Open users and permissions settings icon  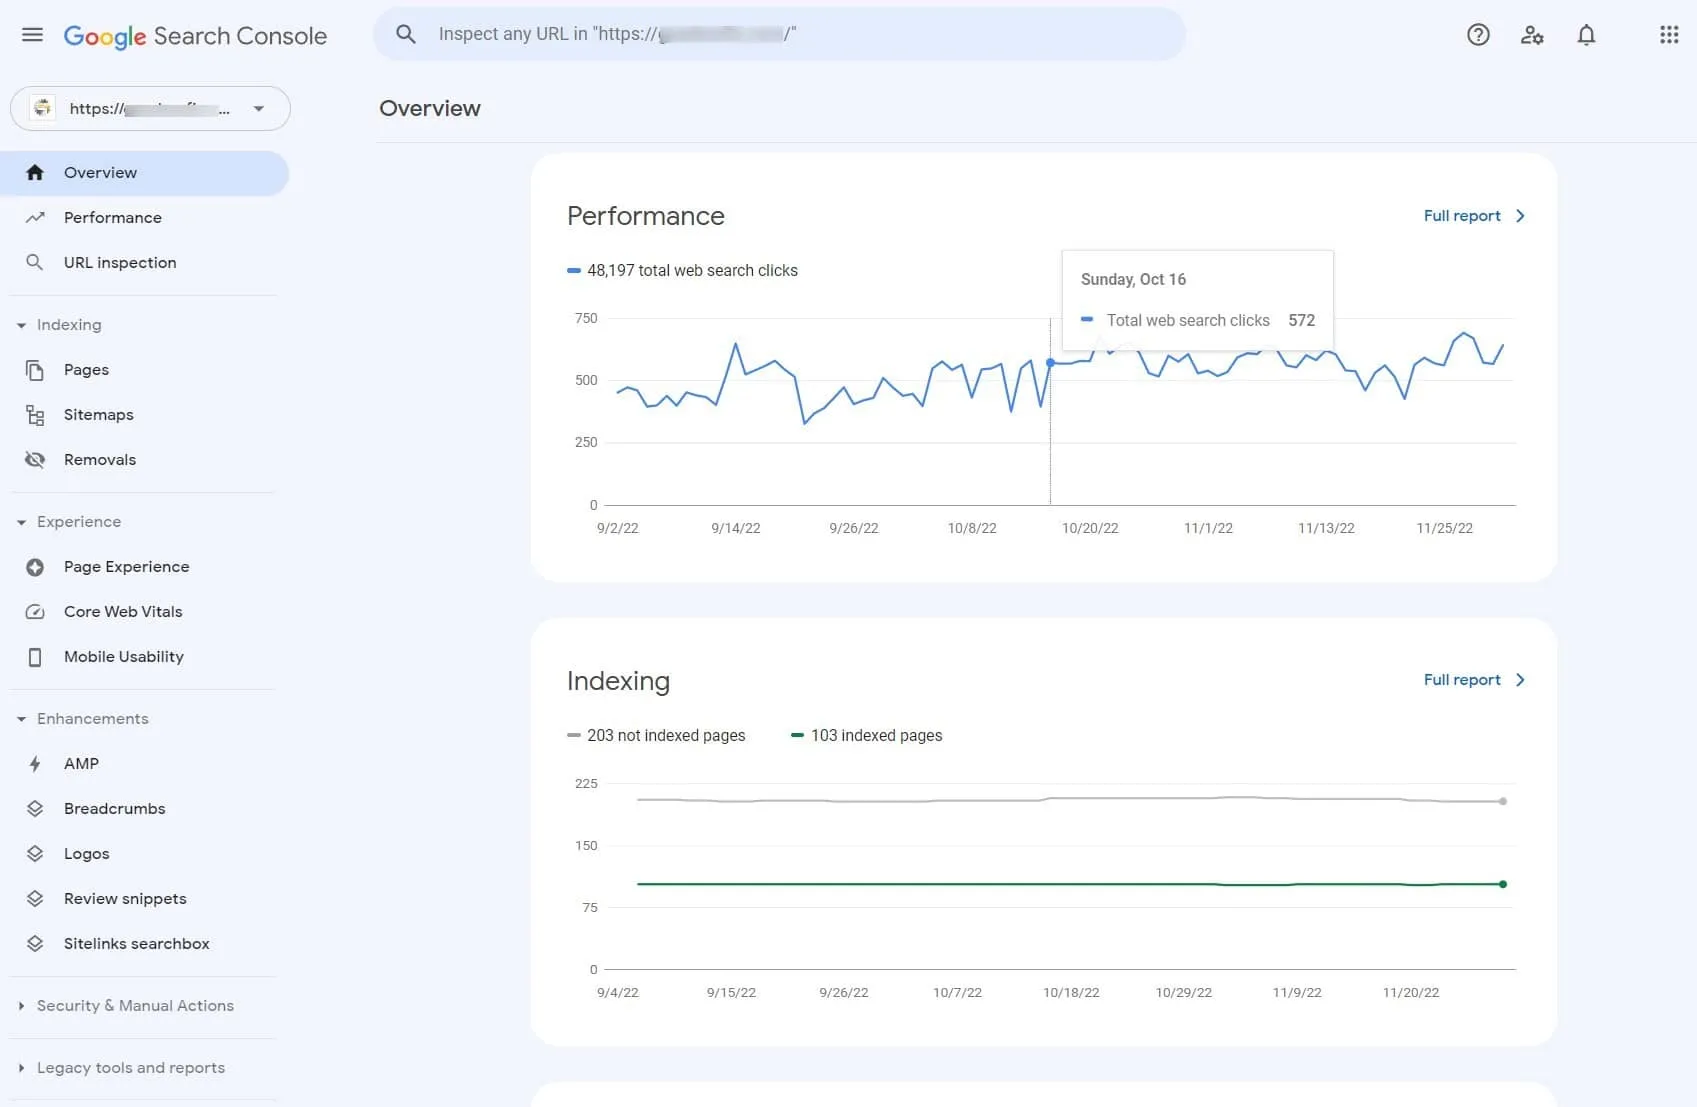tap(1532, 35)
